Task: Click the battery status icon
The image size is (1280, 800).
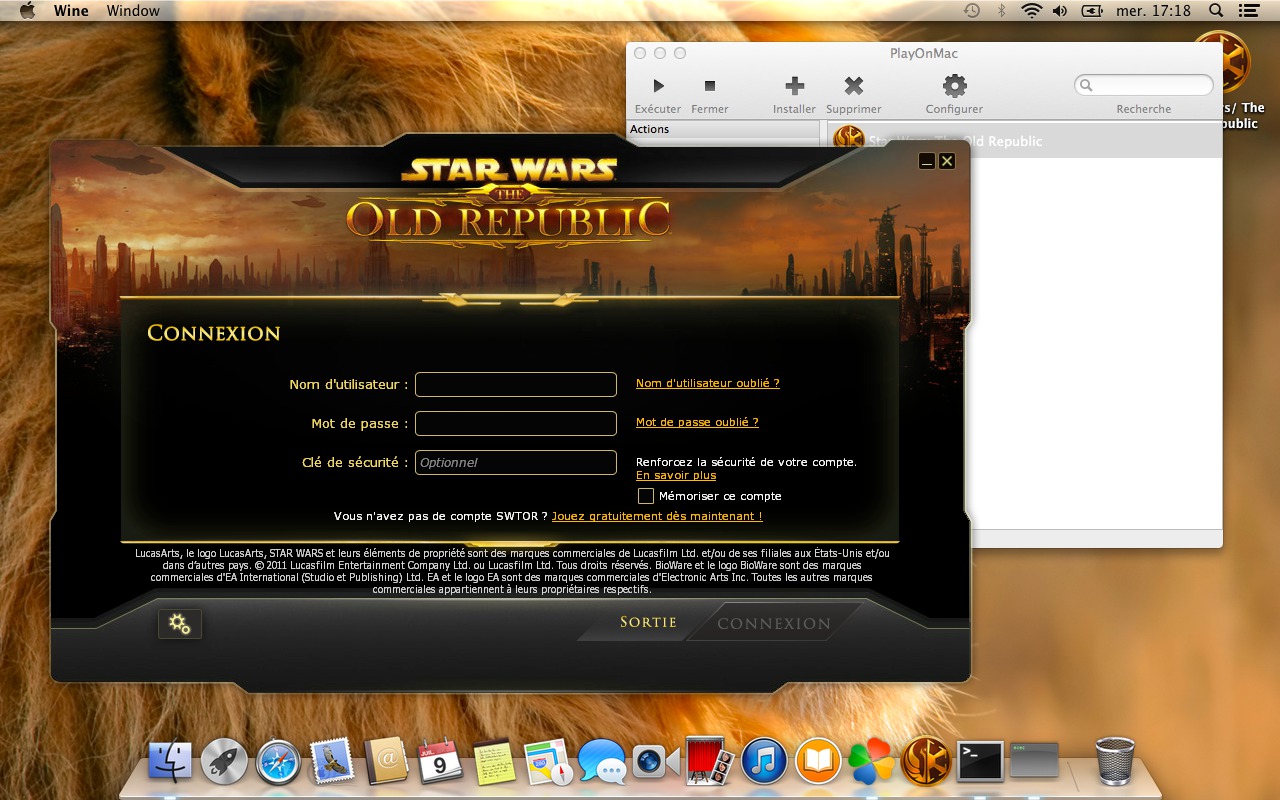Action: [1092, 10]
